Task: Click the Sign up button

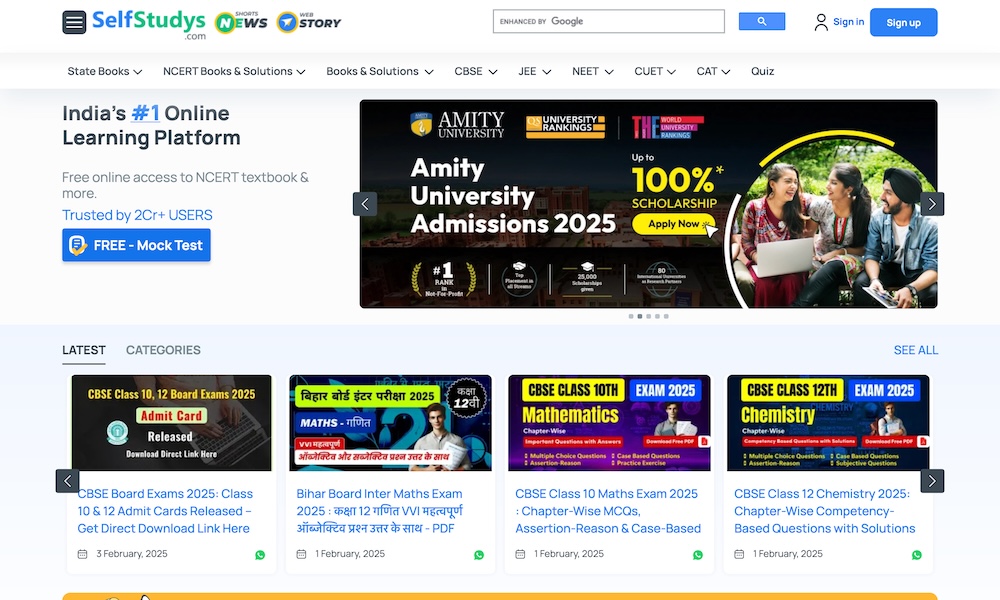Action: coord(903,22)
